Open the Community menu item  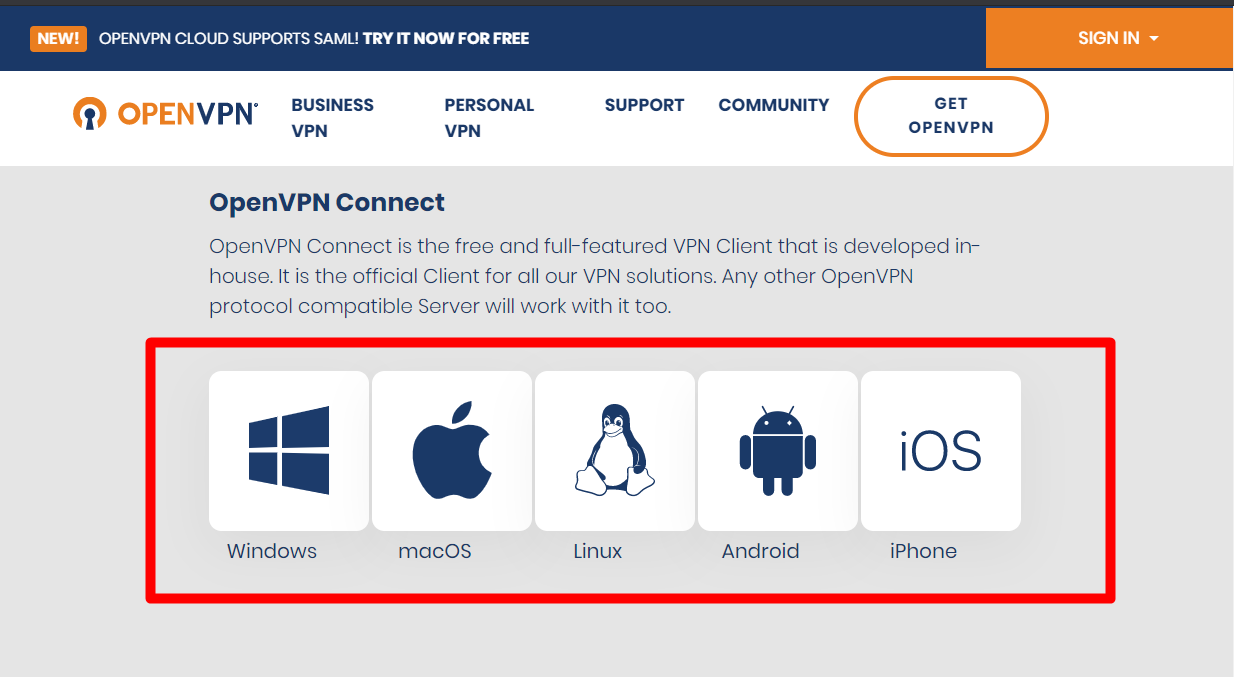click(774, 105)
